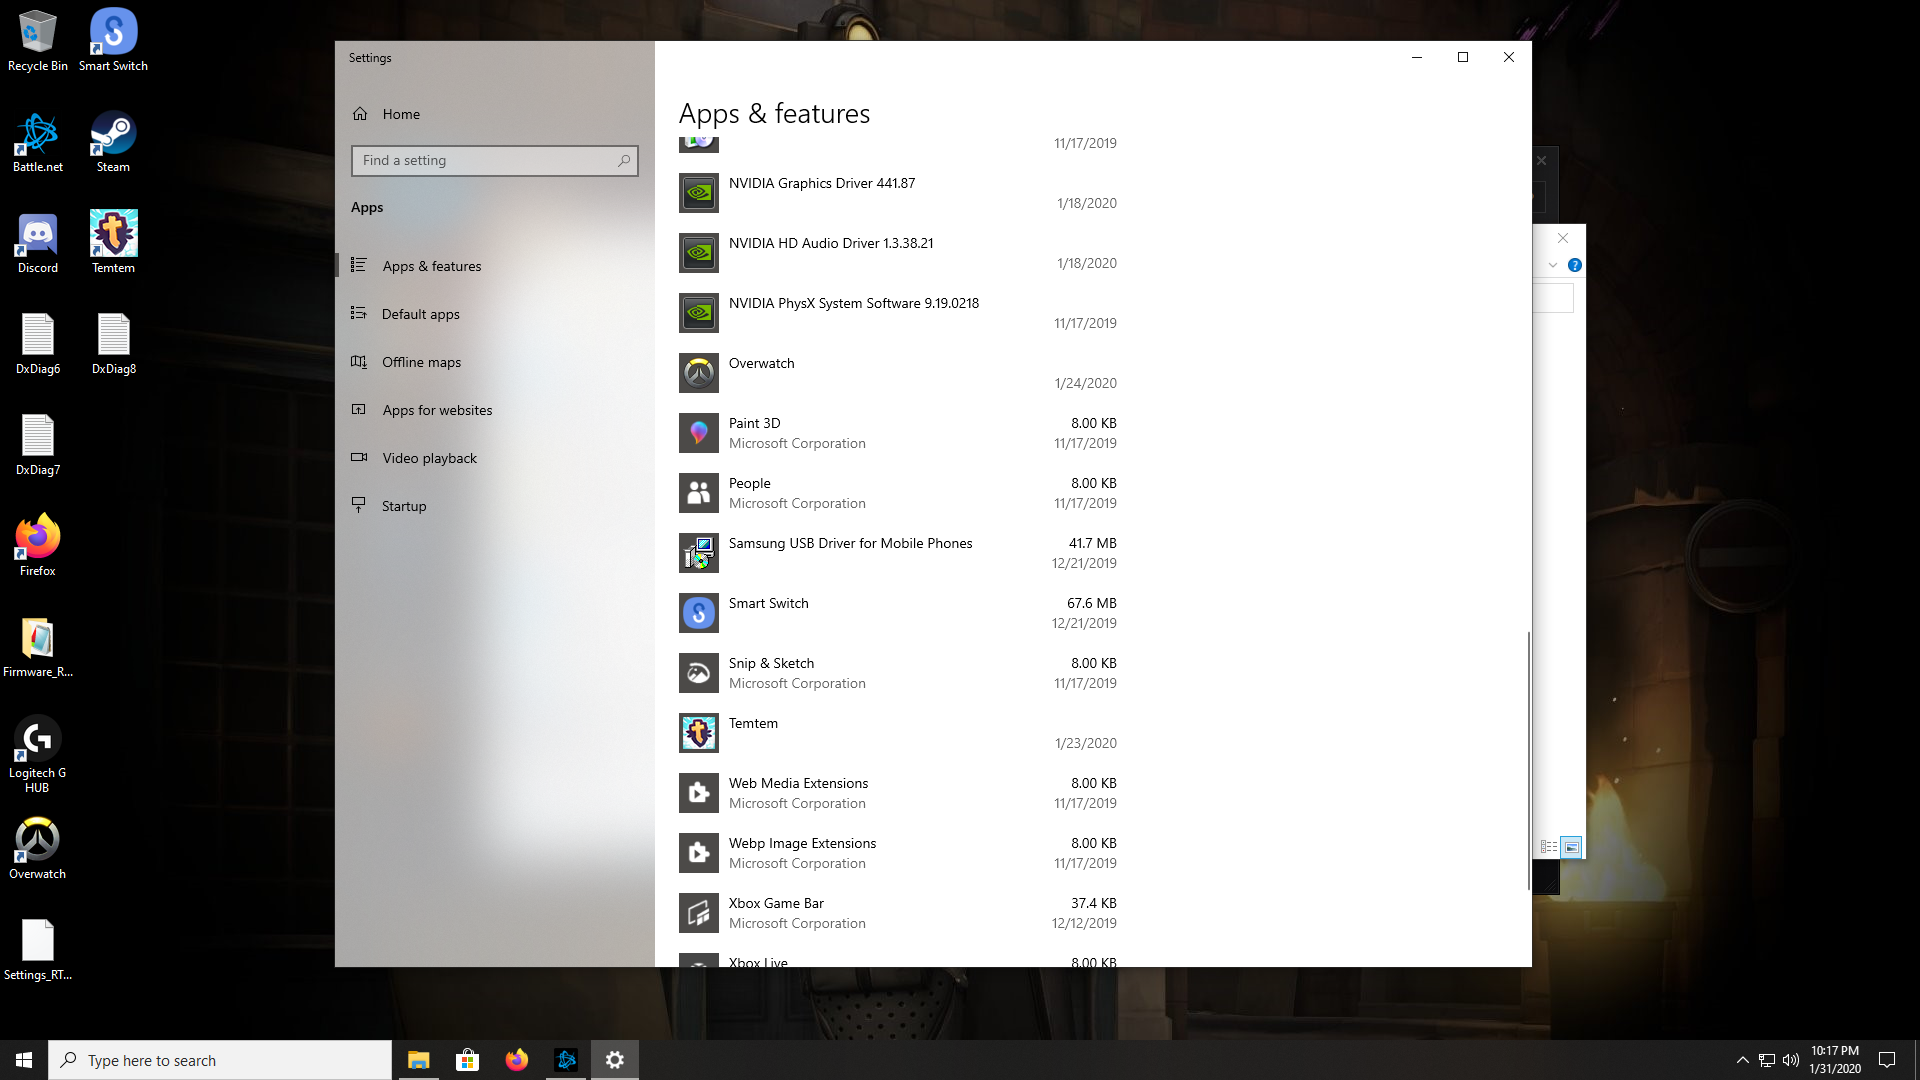Open the Startup settings page
The width and height of the screenshot is (1920, 1080).
[x=403, y=506]
